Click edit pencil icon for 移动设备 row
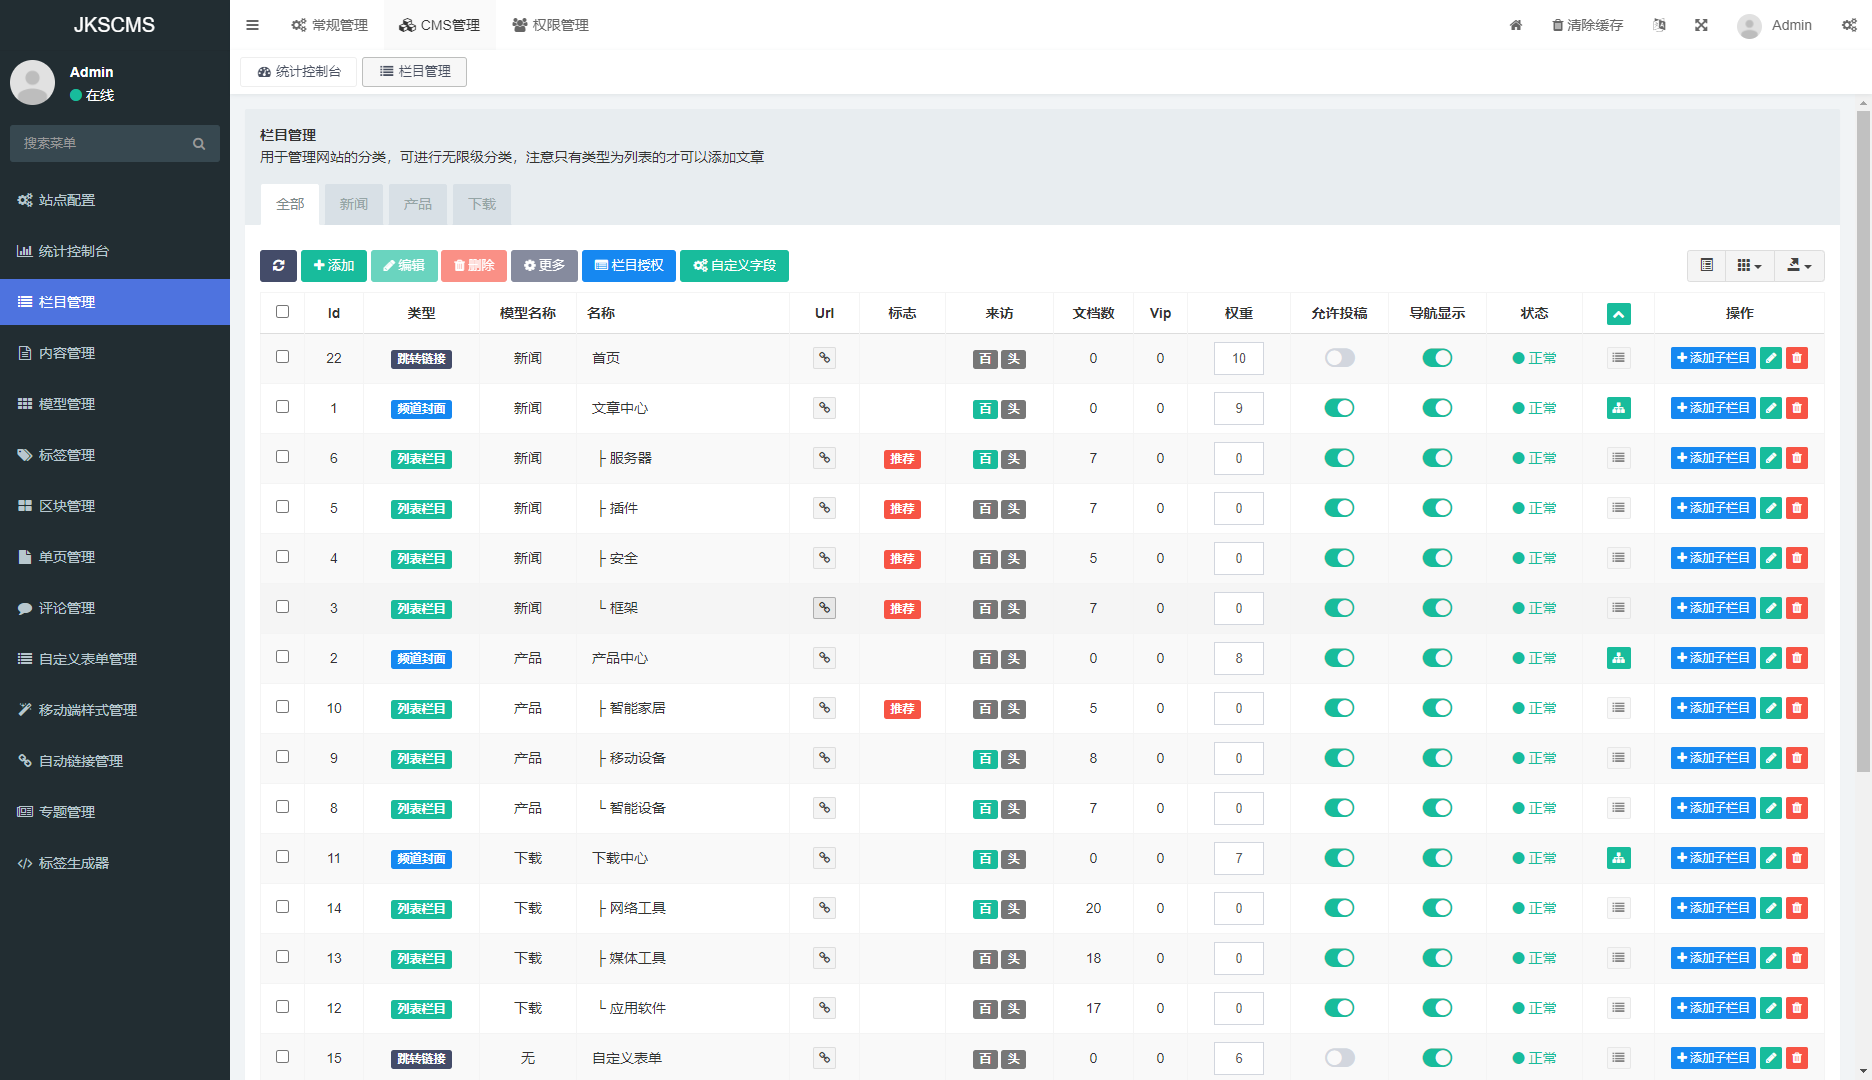1872x1080 pixels. 1771,758
